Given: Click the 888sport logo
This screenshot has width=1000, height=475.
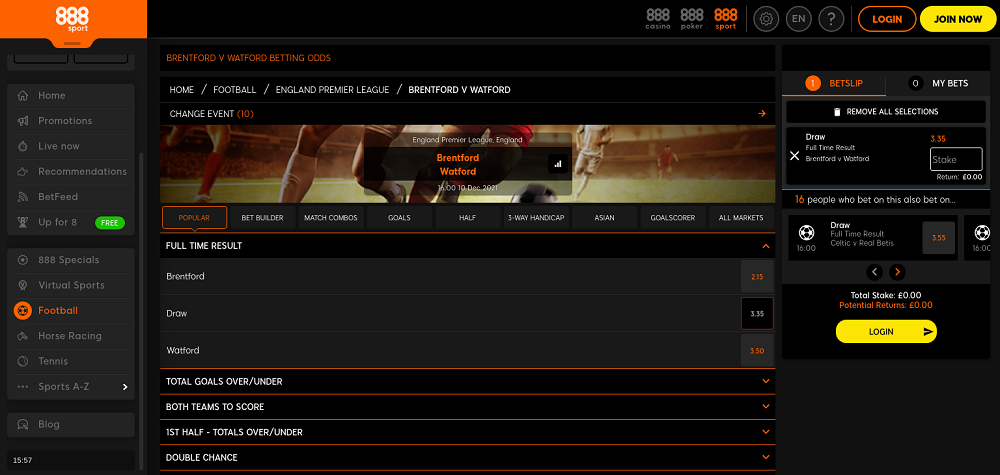Looking at the screenshot, I should tap(72, 19).
